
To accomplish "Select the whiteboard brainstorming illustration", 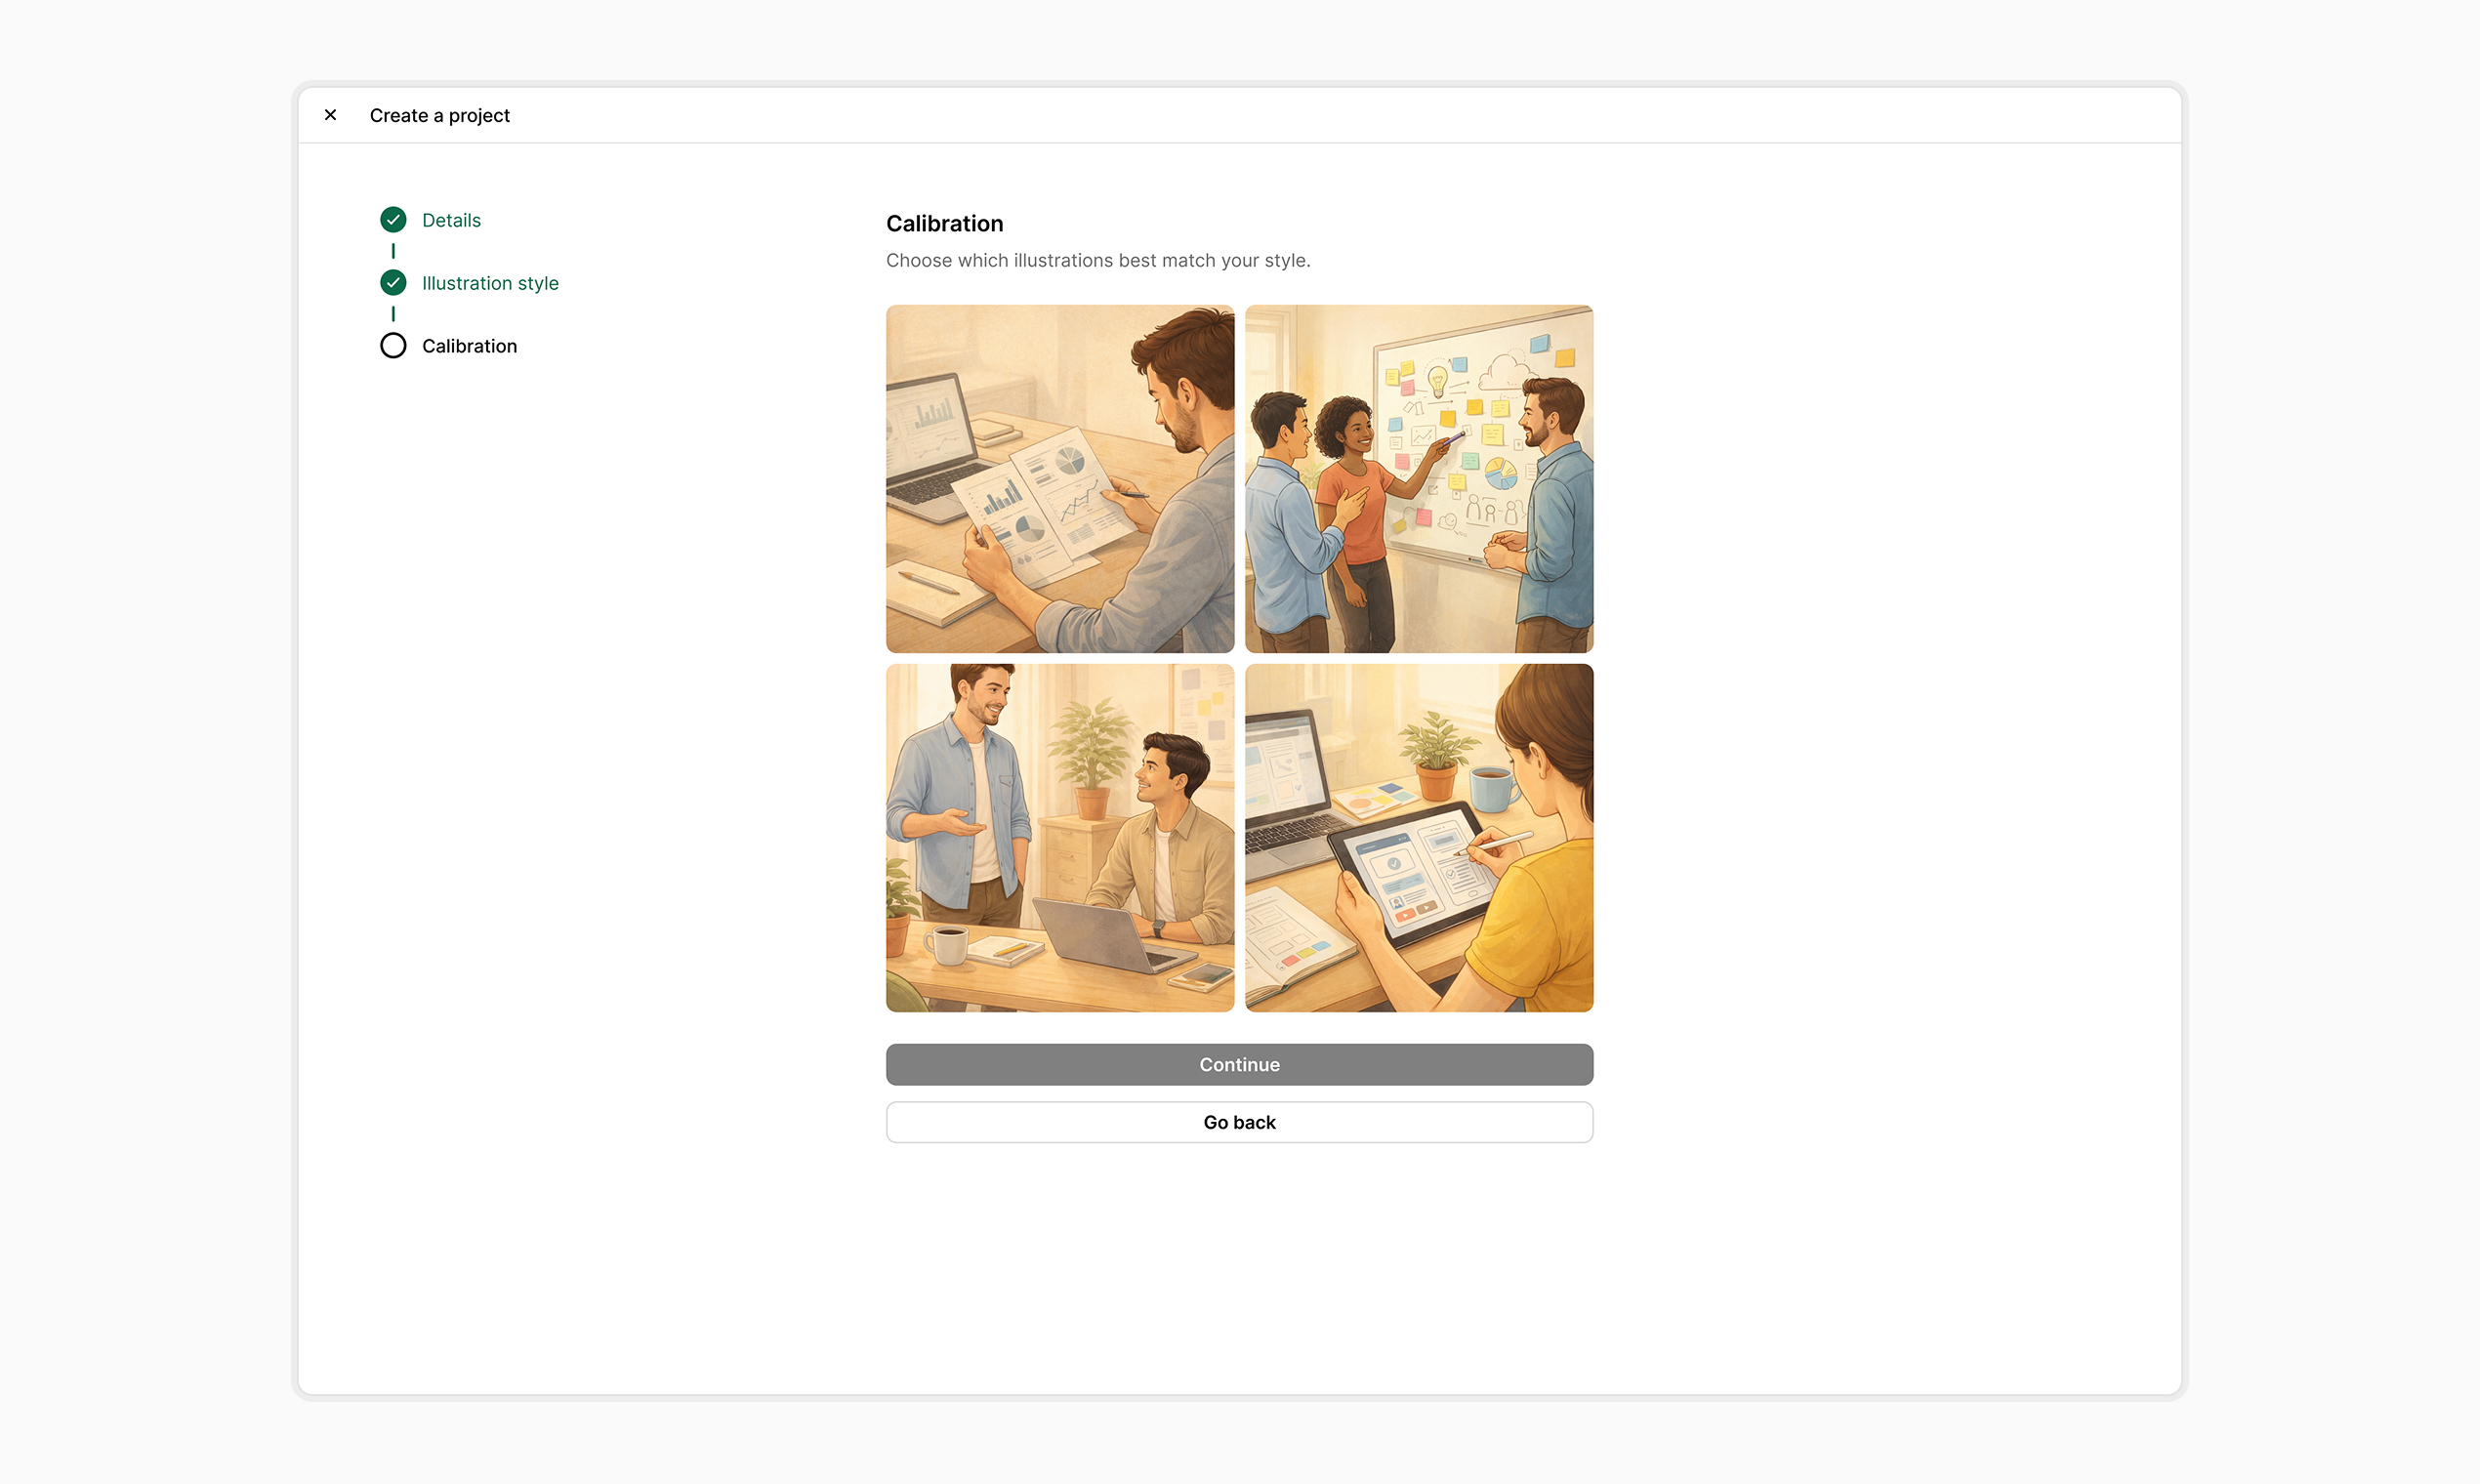I will point(1419,478).
